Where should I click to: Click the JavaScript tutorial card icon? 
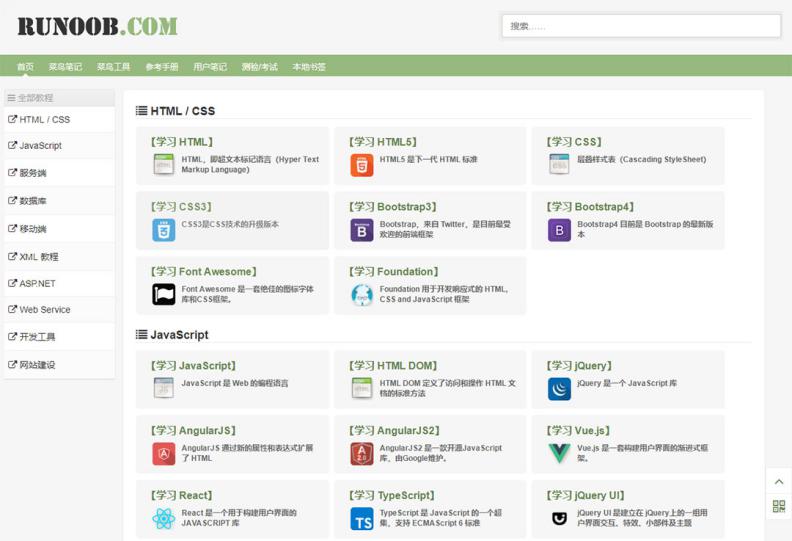[x=163, y=388]
